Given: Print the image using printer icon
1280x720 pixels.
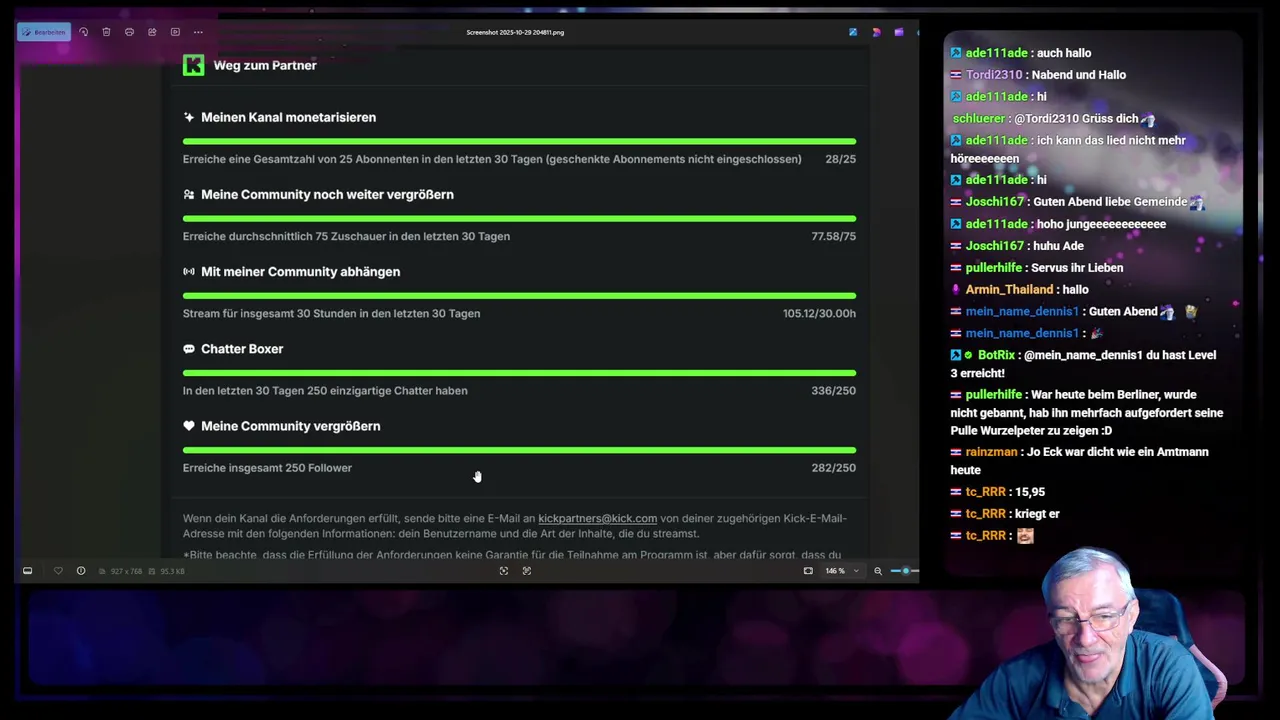Looking at the screenshot, I should (129, 32).
